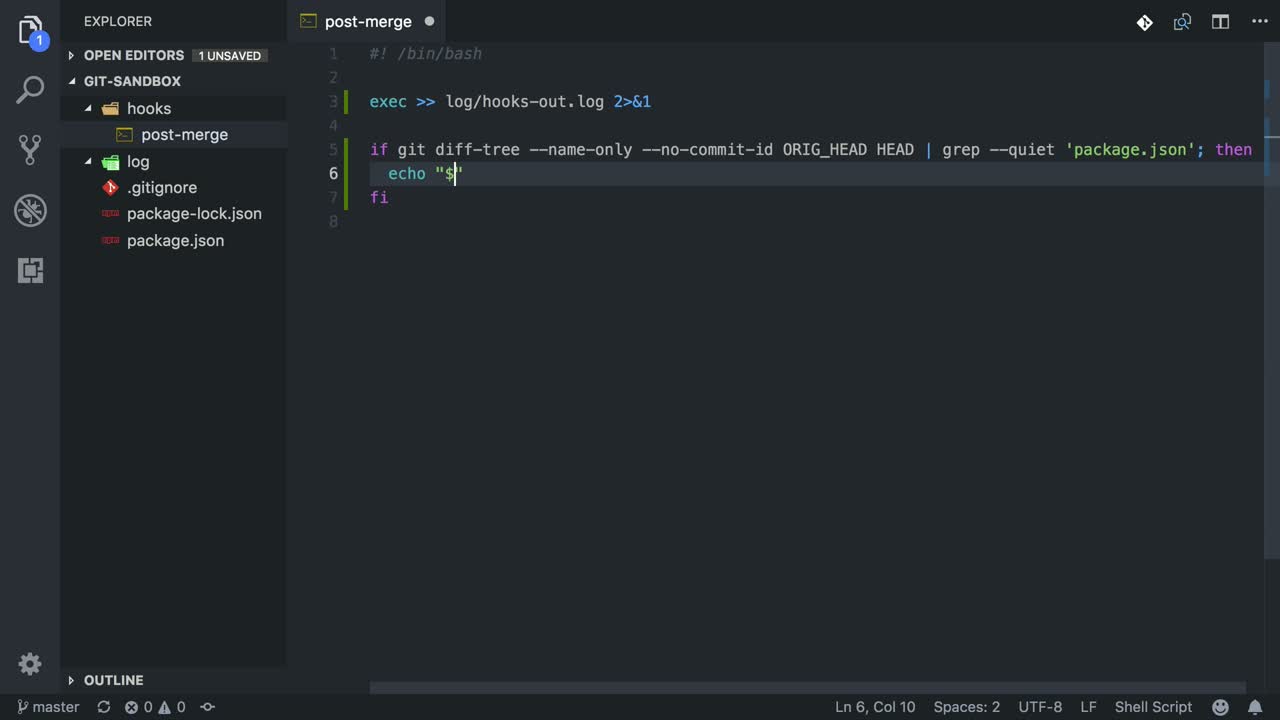Collapse the log folder arrow

[x=88, y=161]
